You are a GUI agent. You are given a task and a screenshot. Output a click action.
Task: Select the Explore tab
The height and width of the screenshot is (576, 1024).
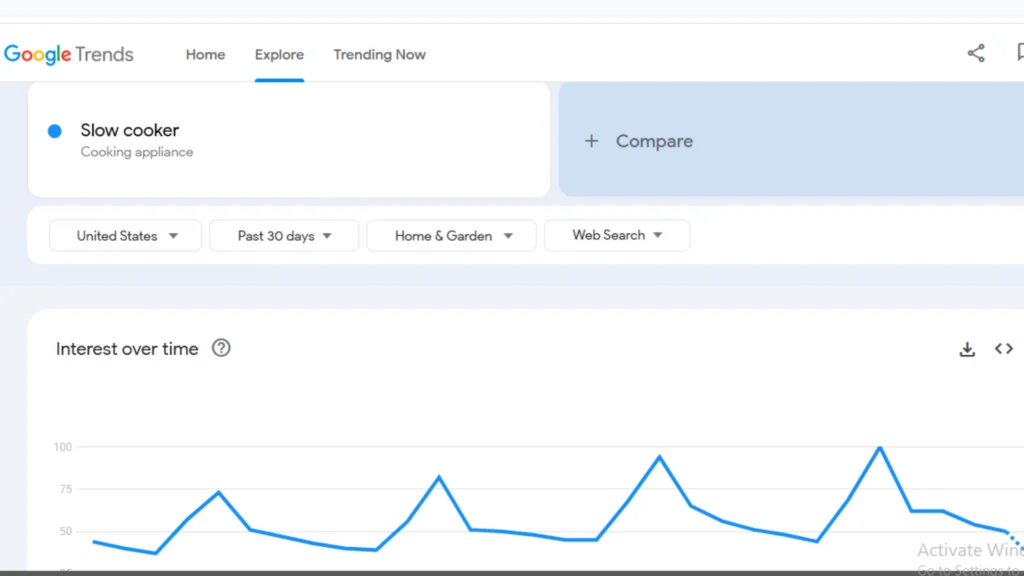tap(279, 54)
